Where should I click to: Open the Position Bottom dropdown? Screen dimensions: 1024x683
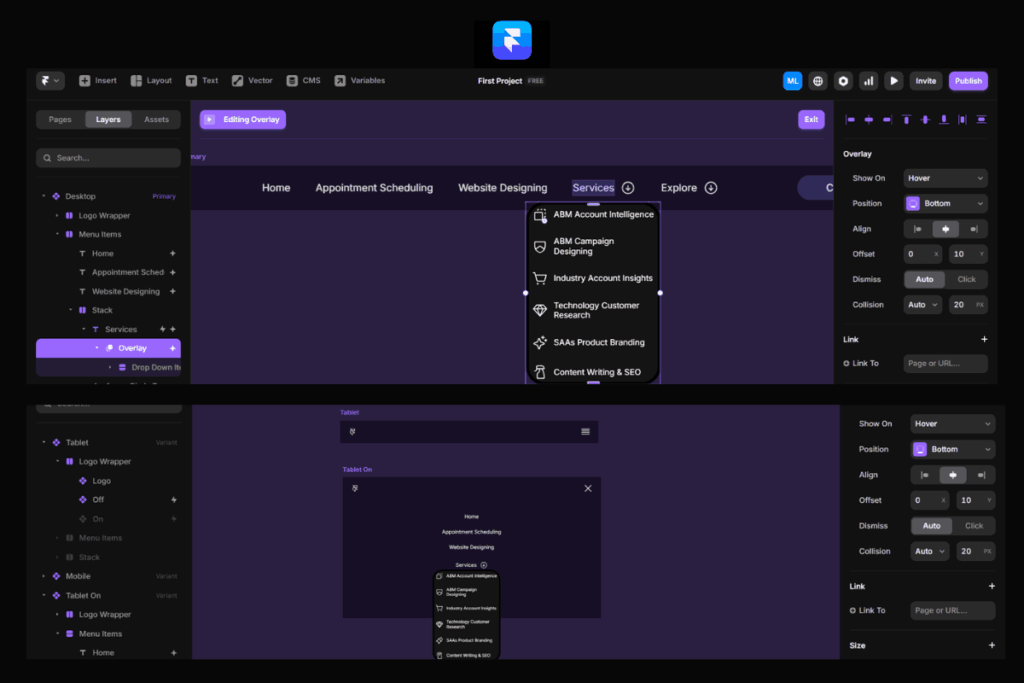coord(945,203)
